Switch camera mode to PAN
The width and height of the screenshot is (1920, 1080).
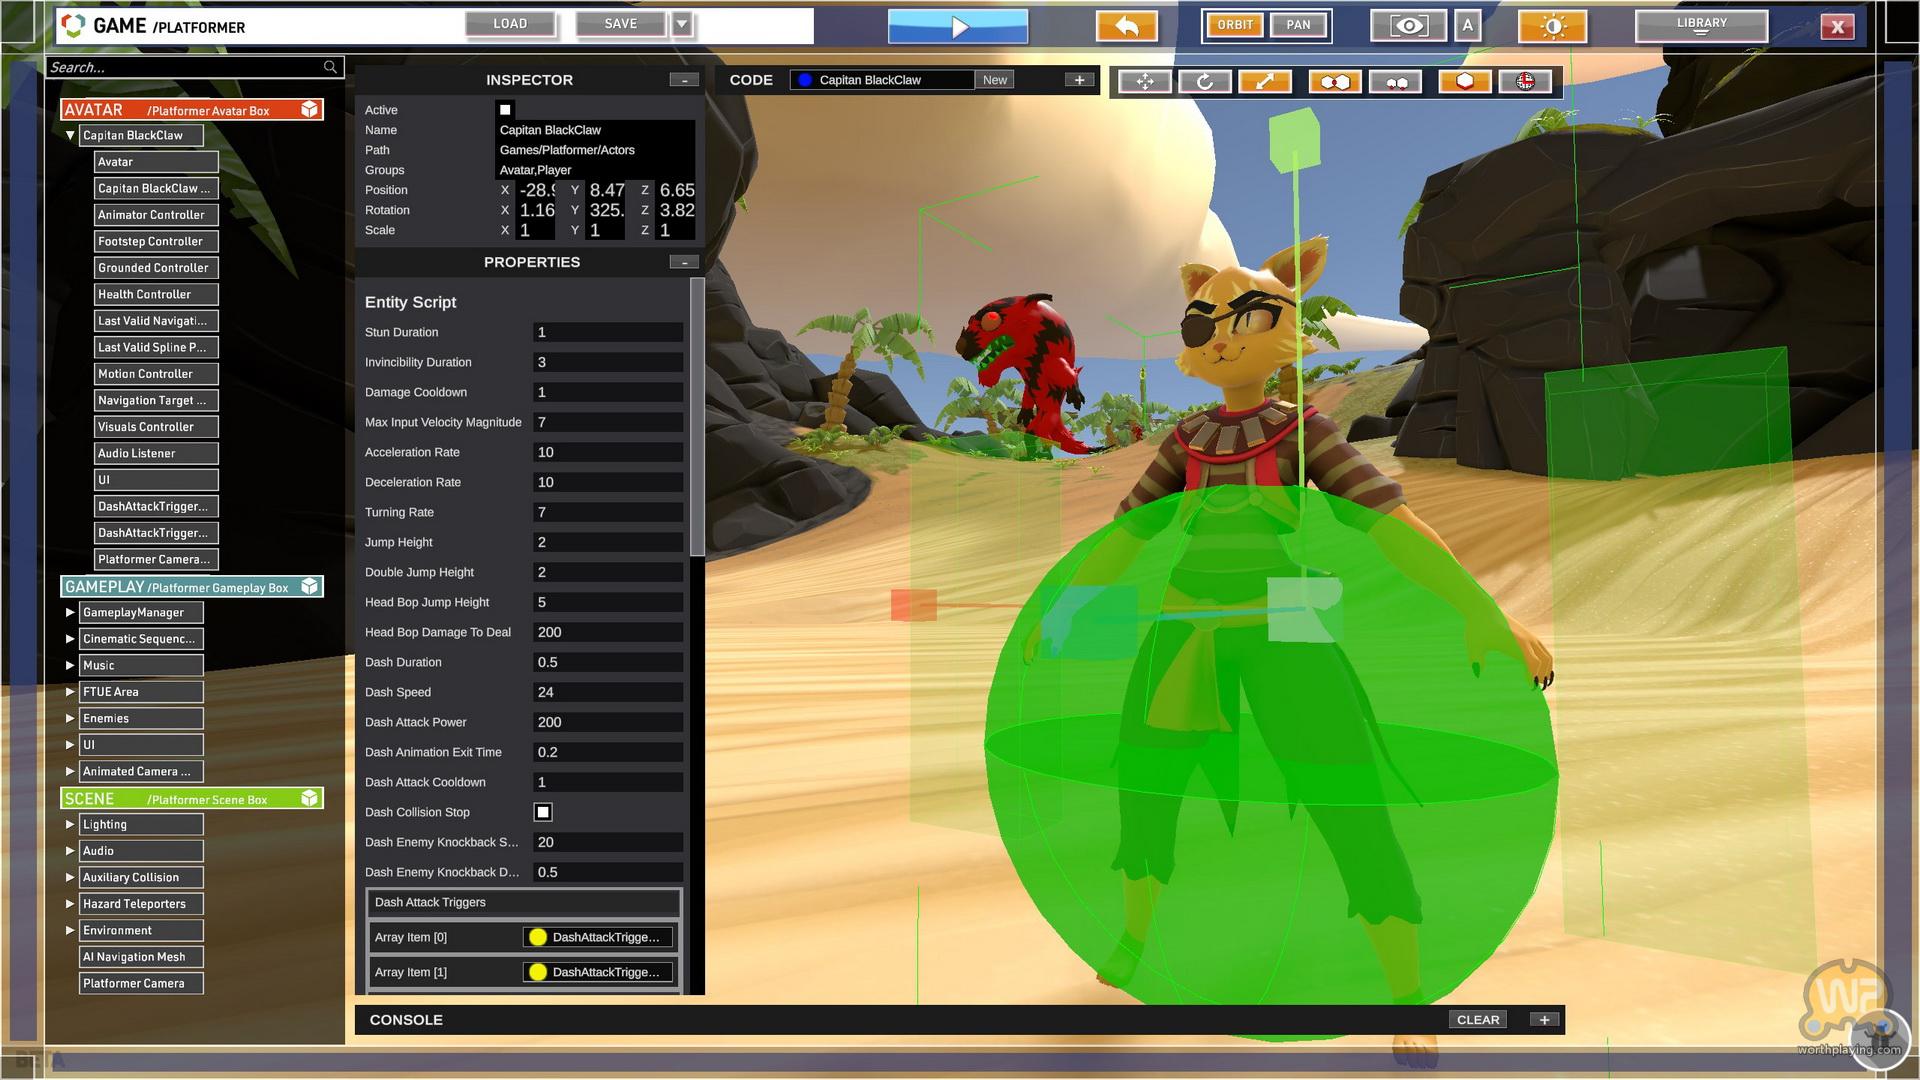[x=1298, y=25]
